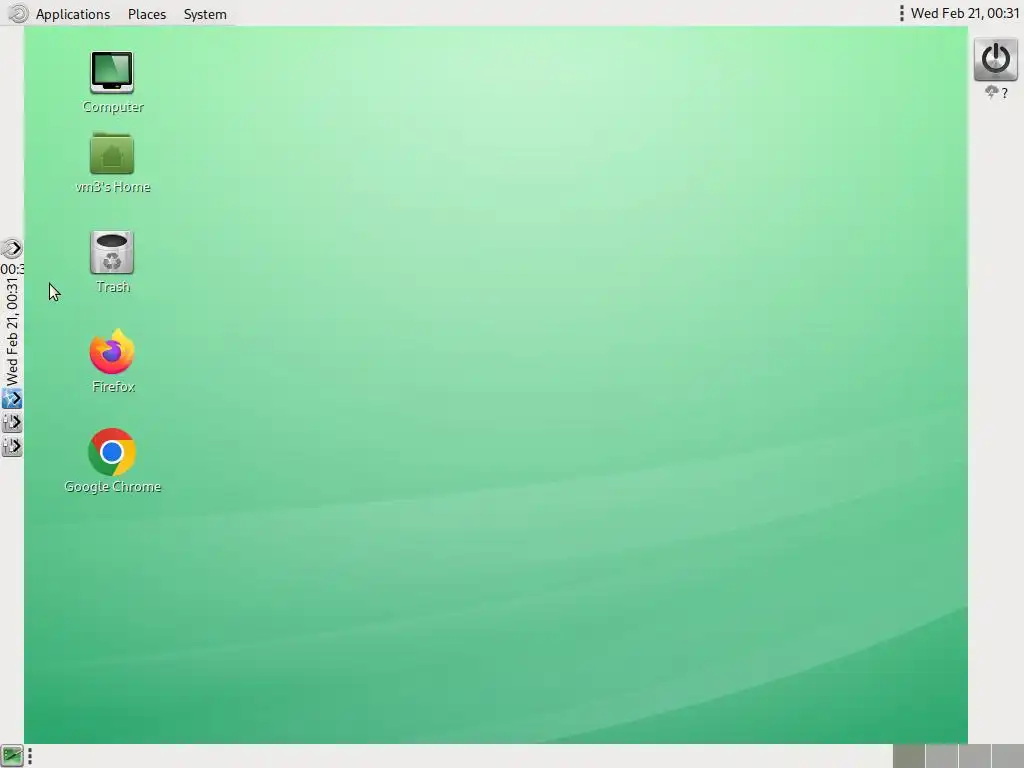The height and width of the screenshot is (768, 1024).
Task: Click the top panel clock Wed Feb 21
Action: pyautogui.click(x=965, y=13)
